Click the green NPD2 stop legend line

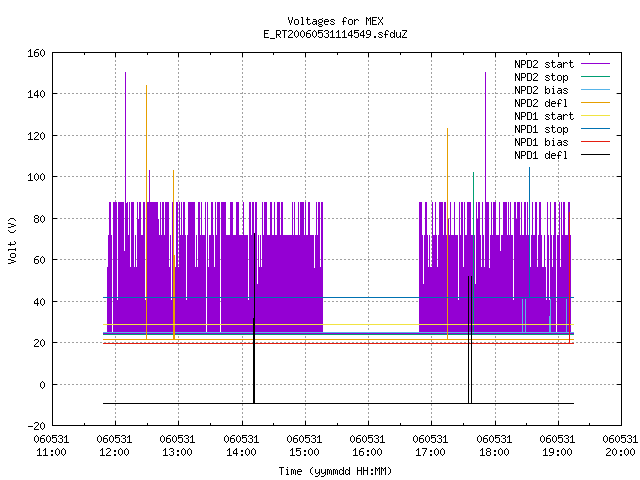[595, 76]
